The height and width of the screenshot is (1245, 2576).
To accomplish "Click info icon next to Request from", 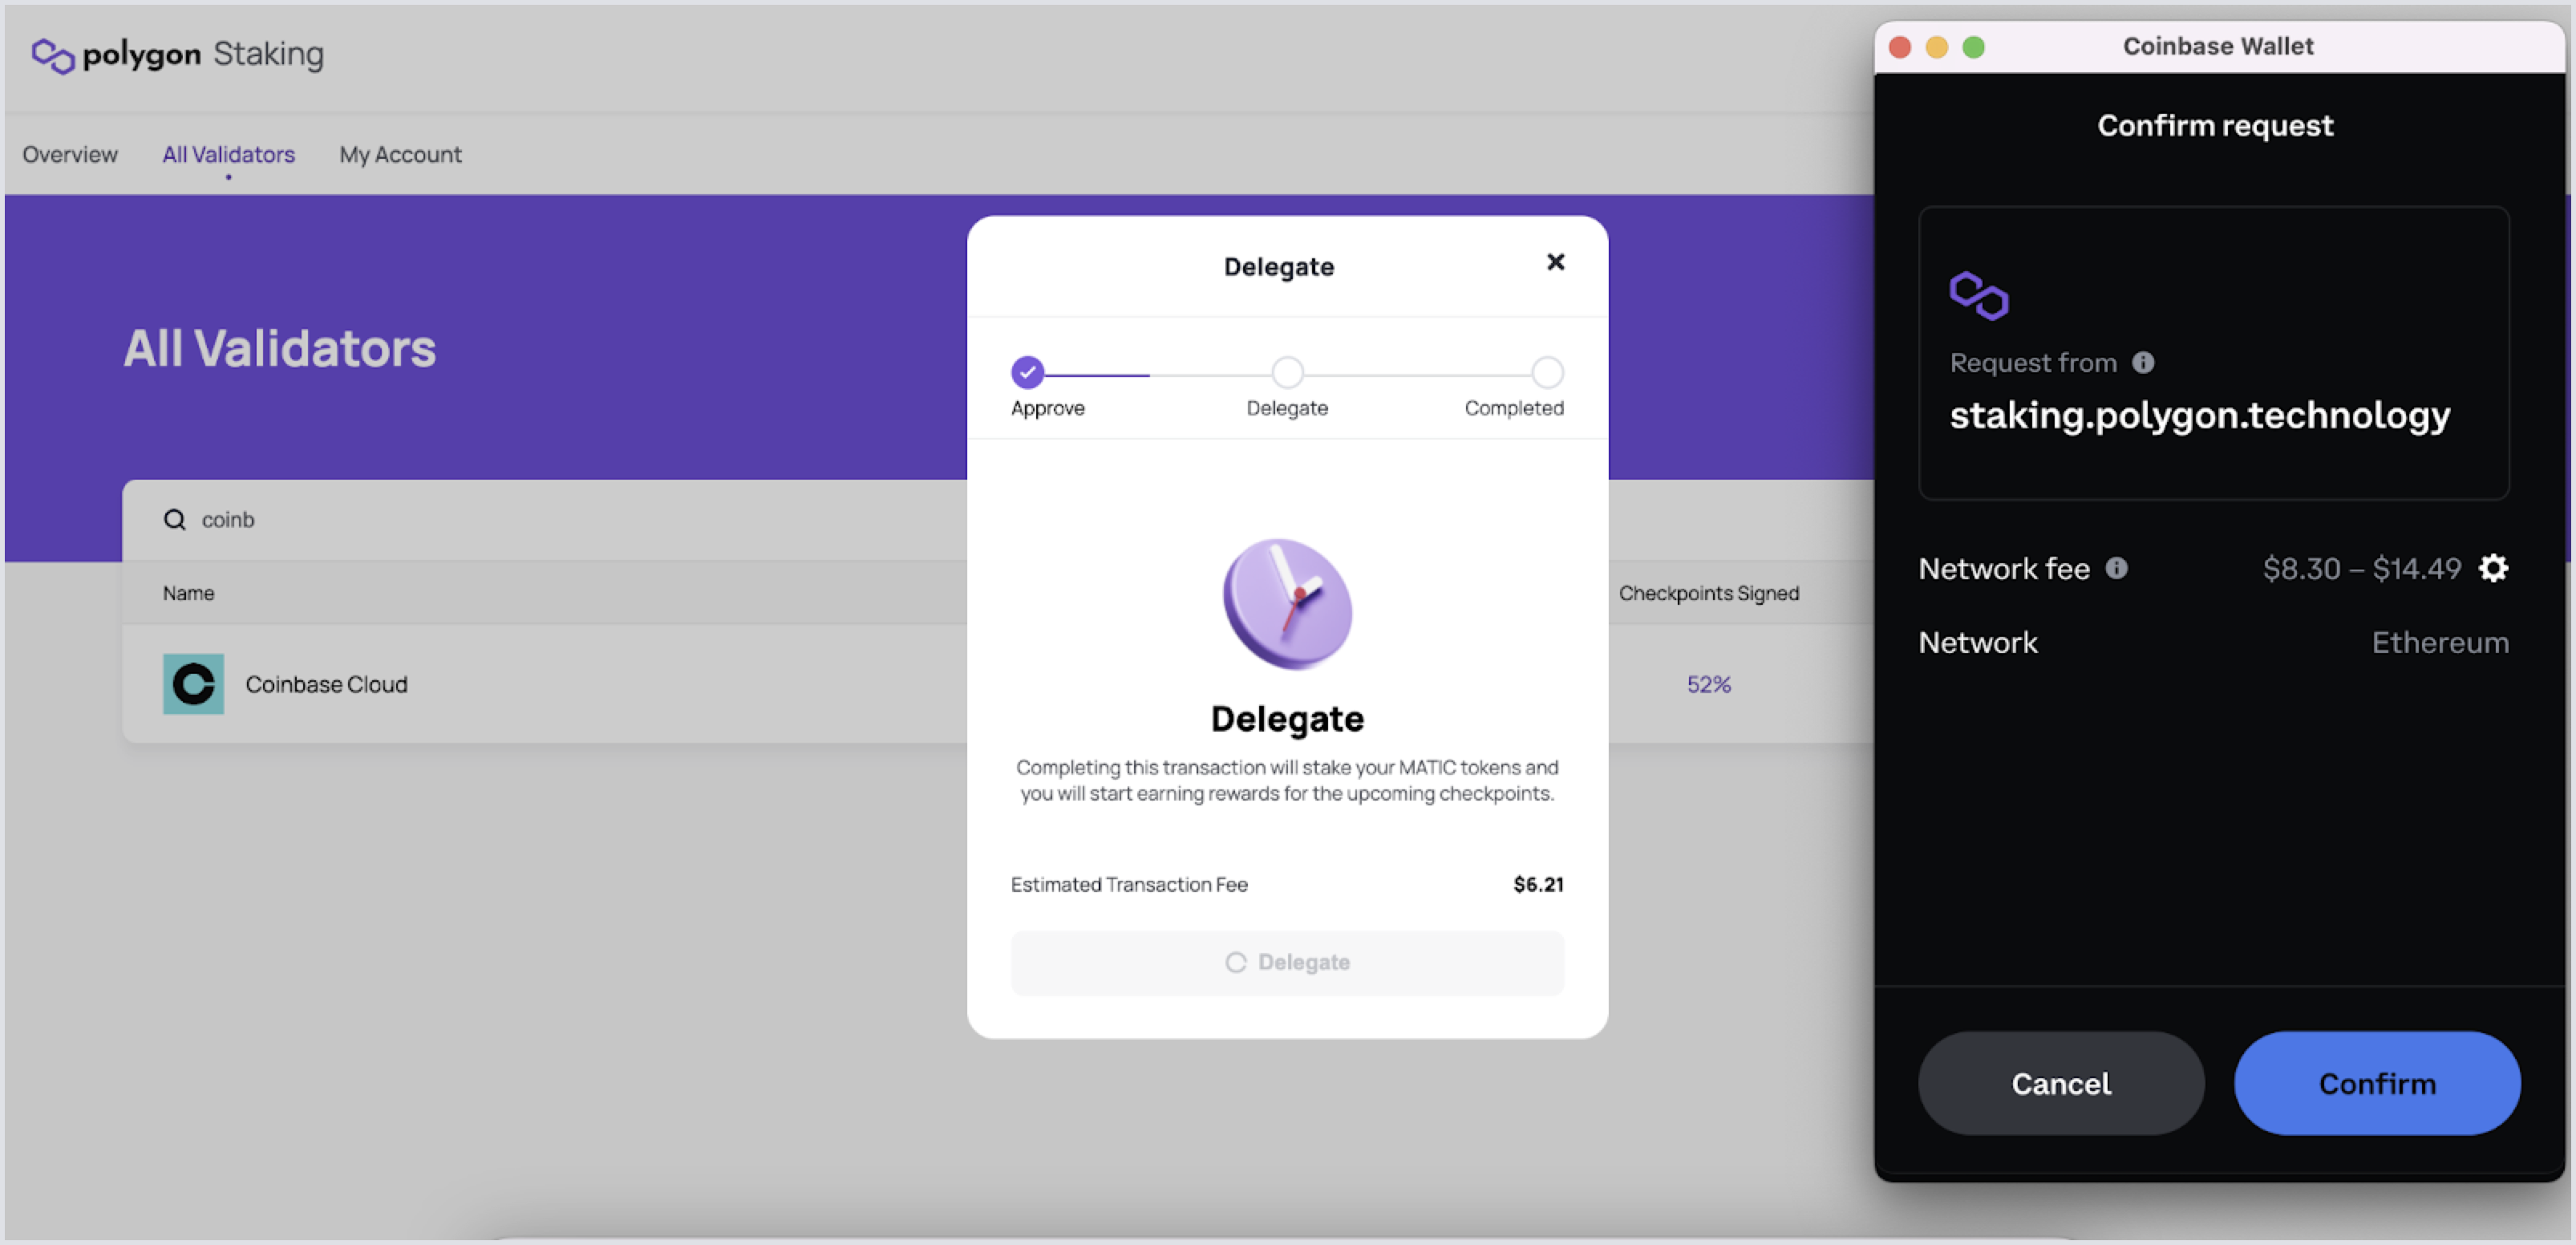I will (2143, 362).
